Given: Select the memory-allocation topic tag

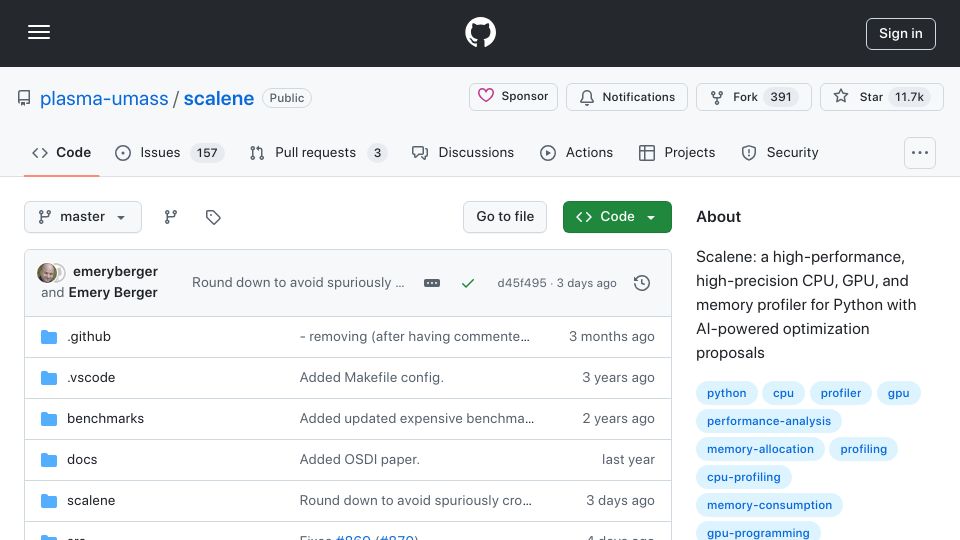Looking at the screenshot, I should tap(760, 449).
